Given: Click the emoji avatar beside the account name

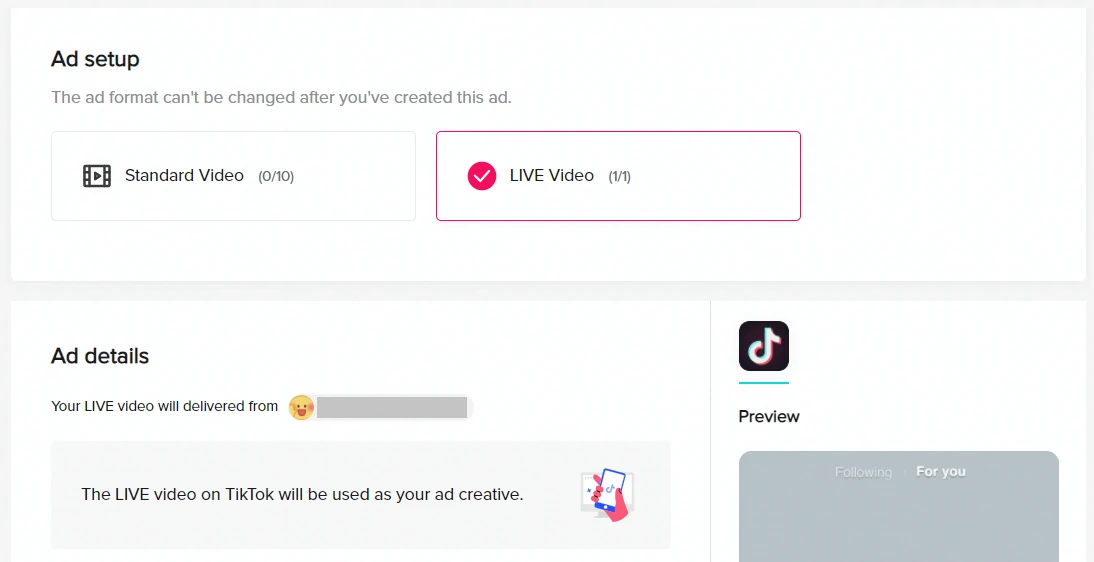Looking at the screenshot, I should 301,407.
